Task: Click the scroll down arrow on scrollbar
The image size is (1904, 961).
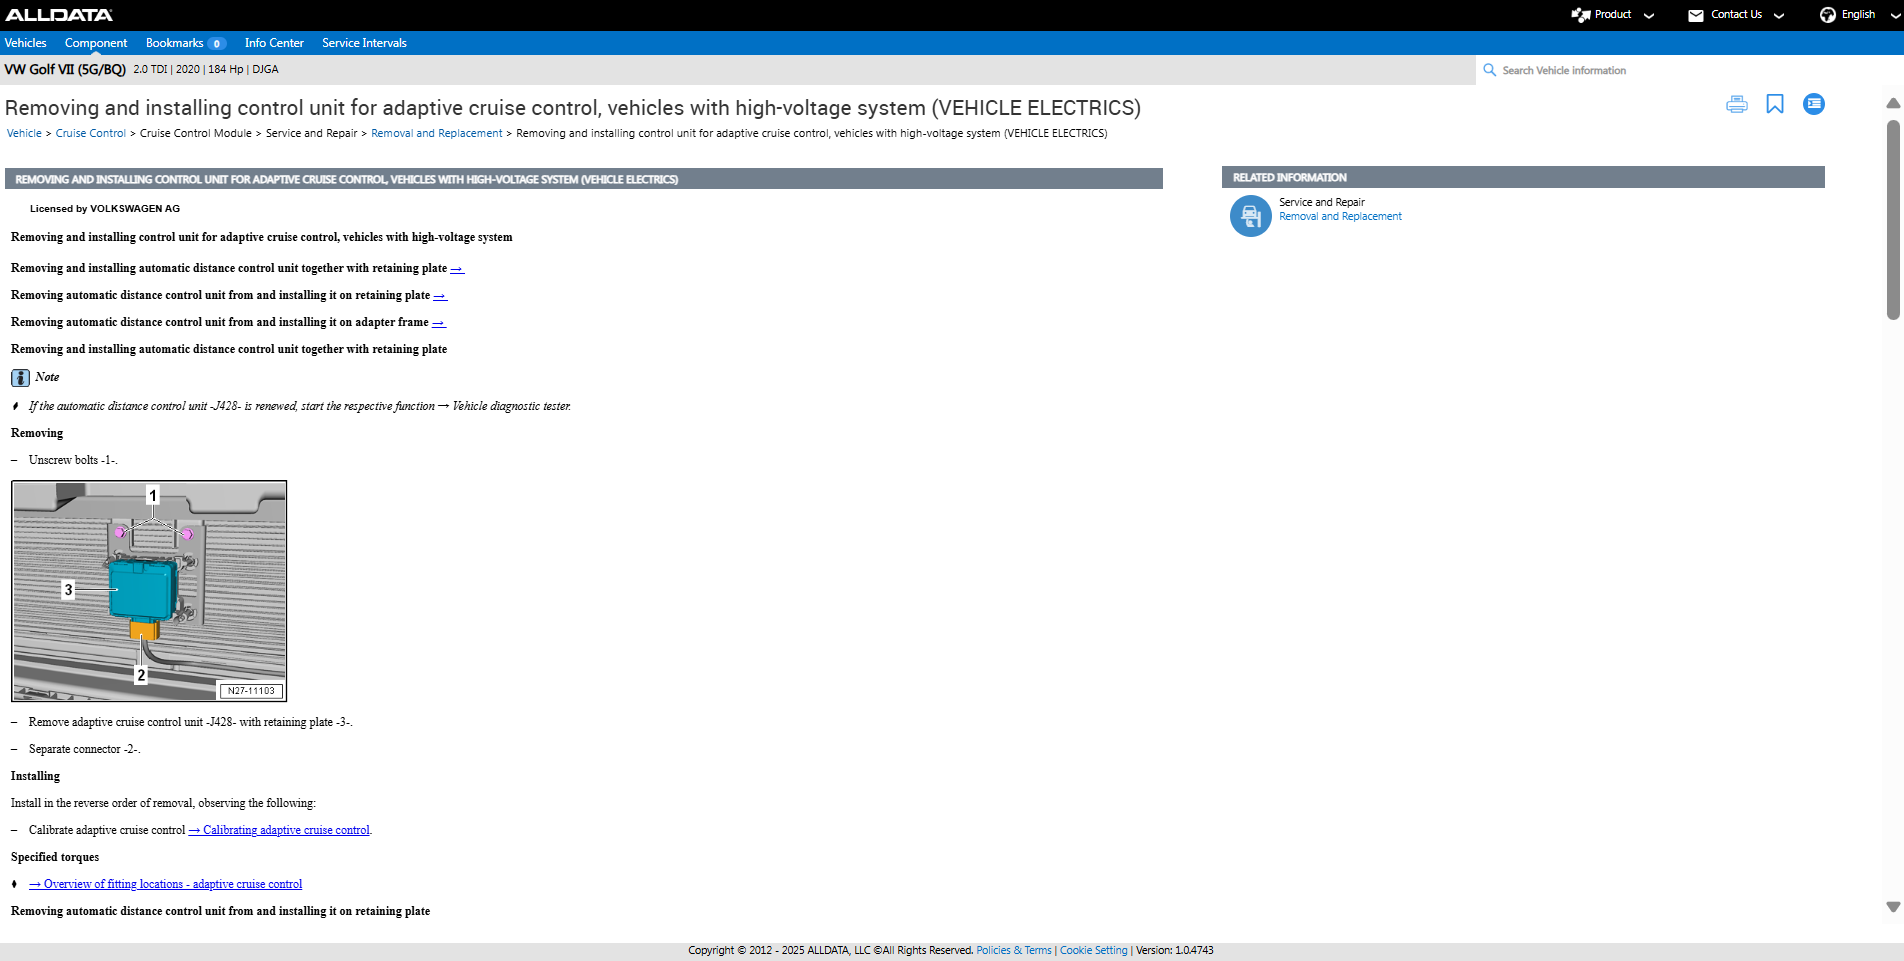Action: pos(1893,907)
